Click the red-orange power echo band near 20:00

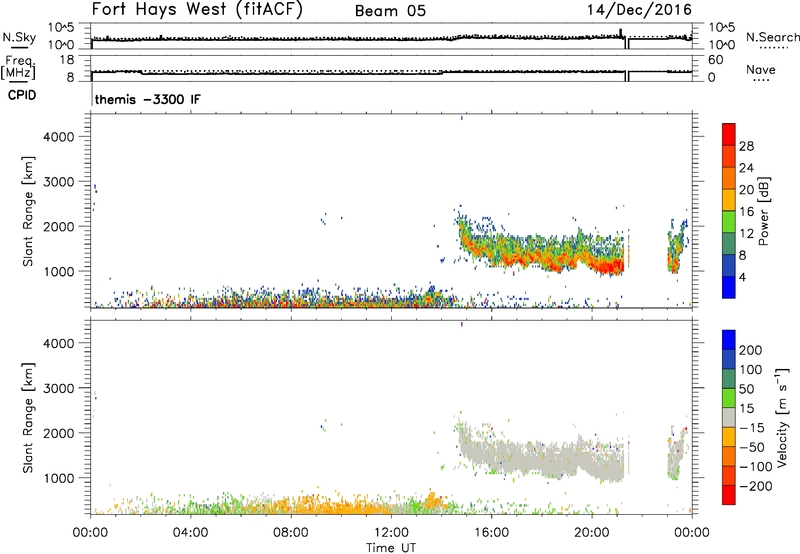[605, 265]
